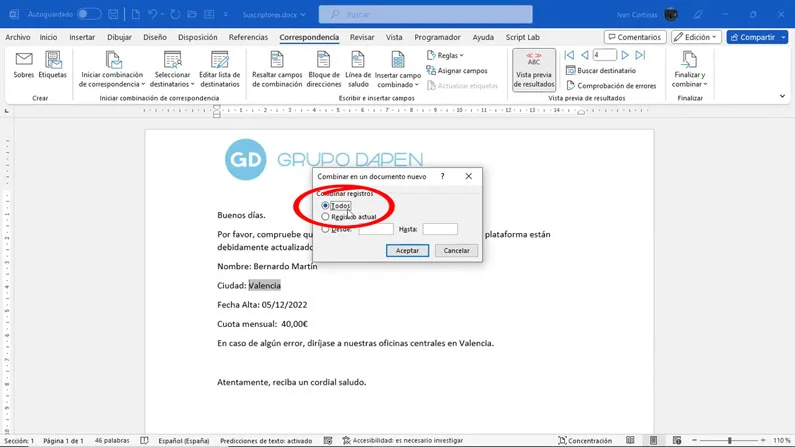The height and width of the screenshot is (447, 795).
Task: Select the Registro actual option
Action: pos(326,217)
